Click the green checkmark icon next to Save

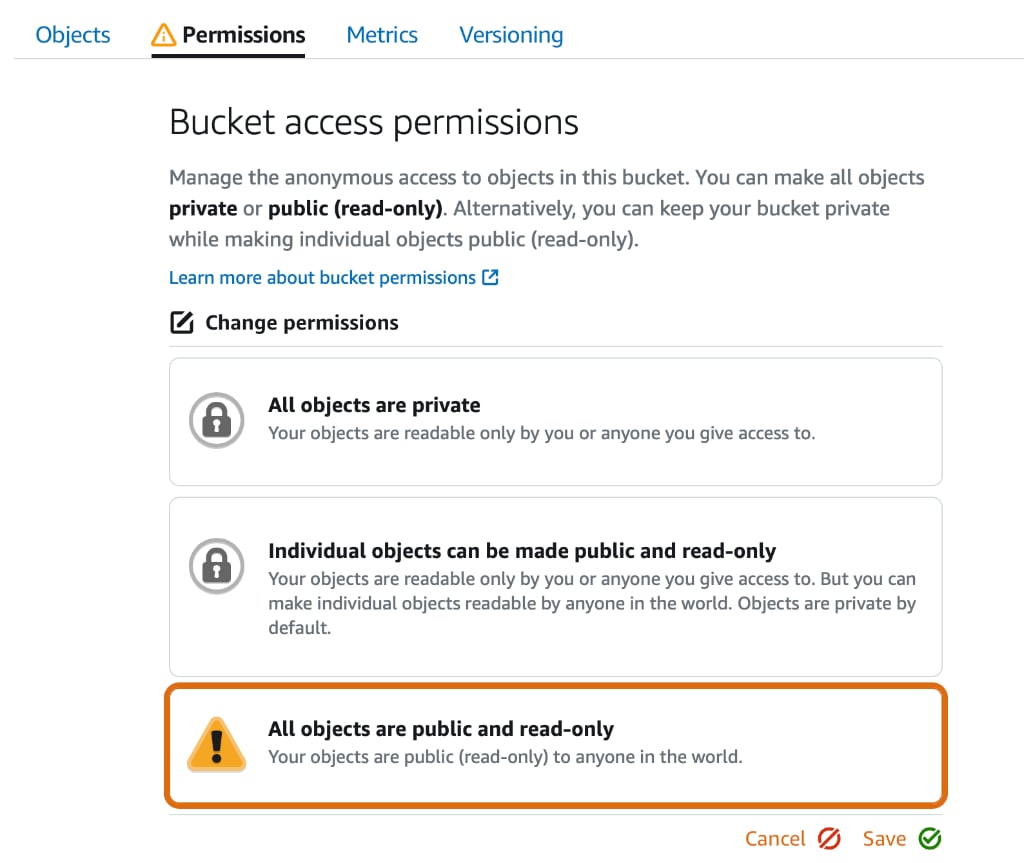929,838
